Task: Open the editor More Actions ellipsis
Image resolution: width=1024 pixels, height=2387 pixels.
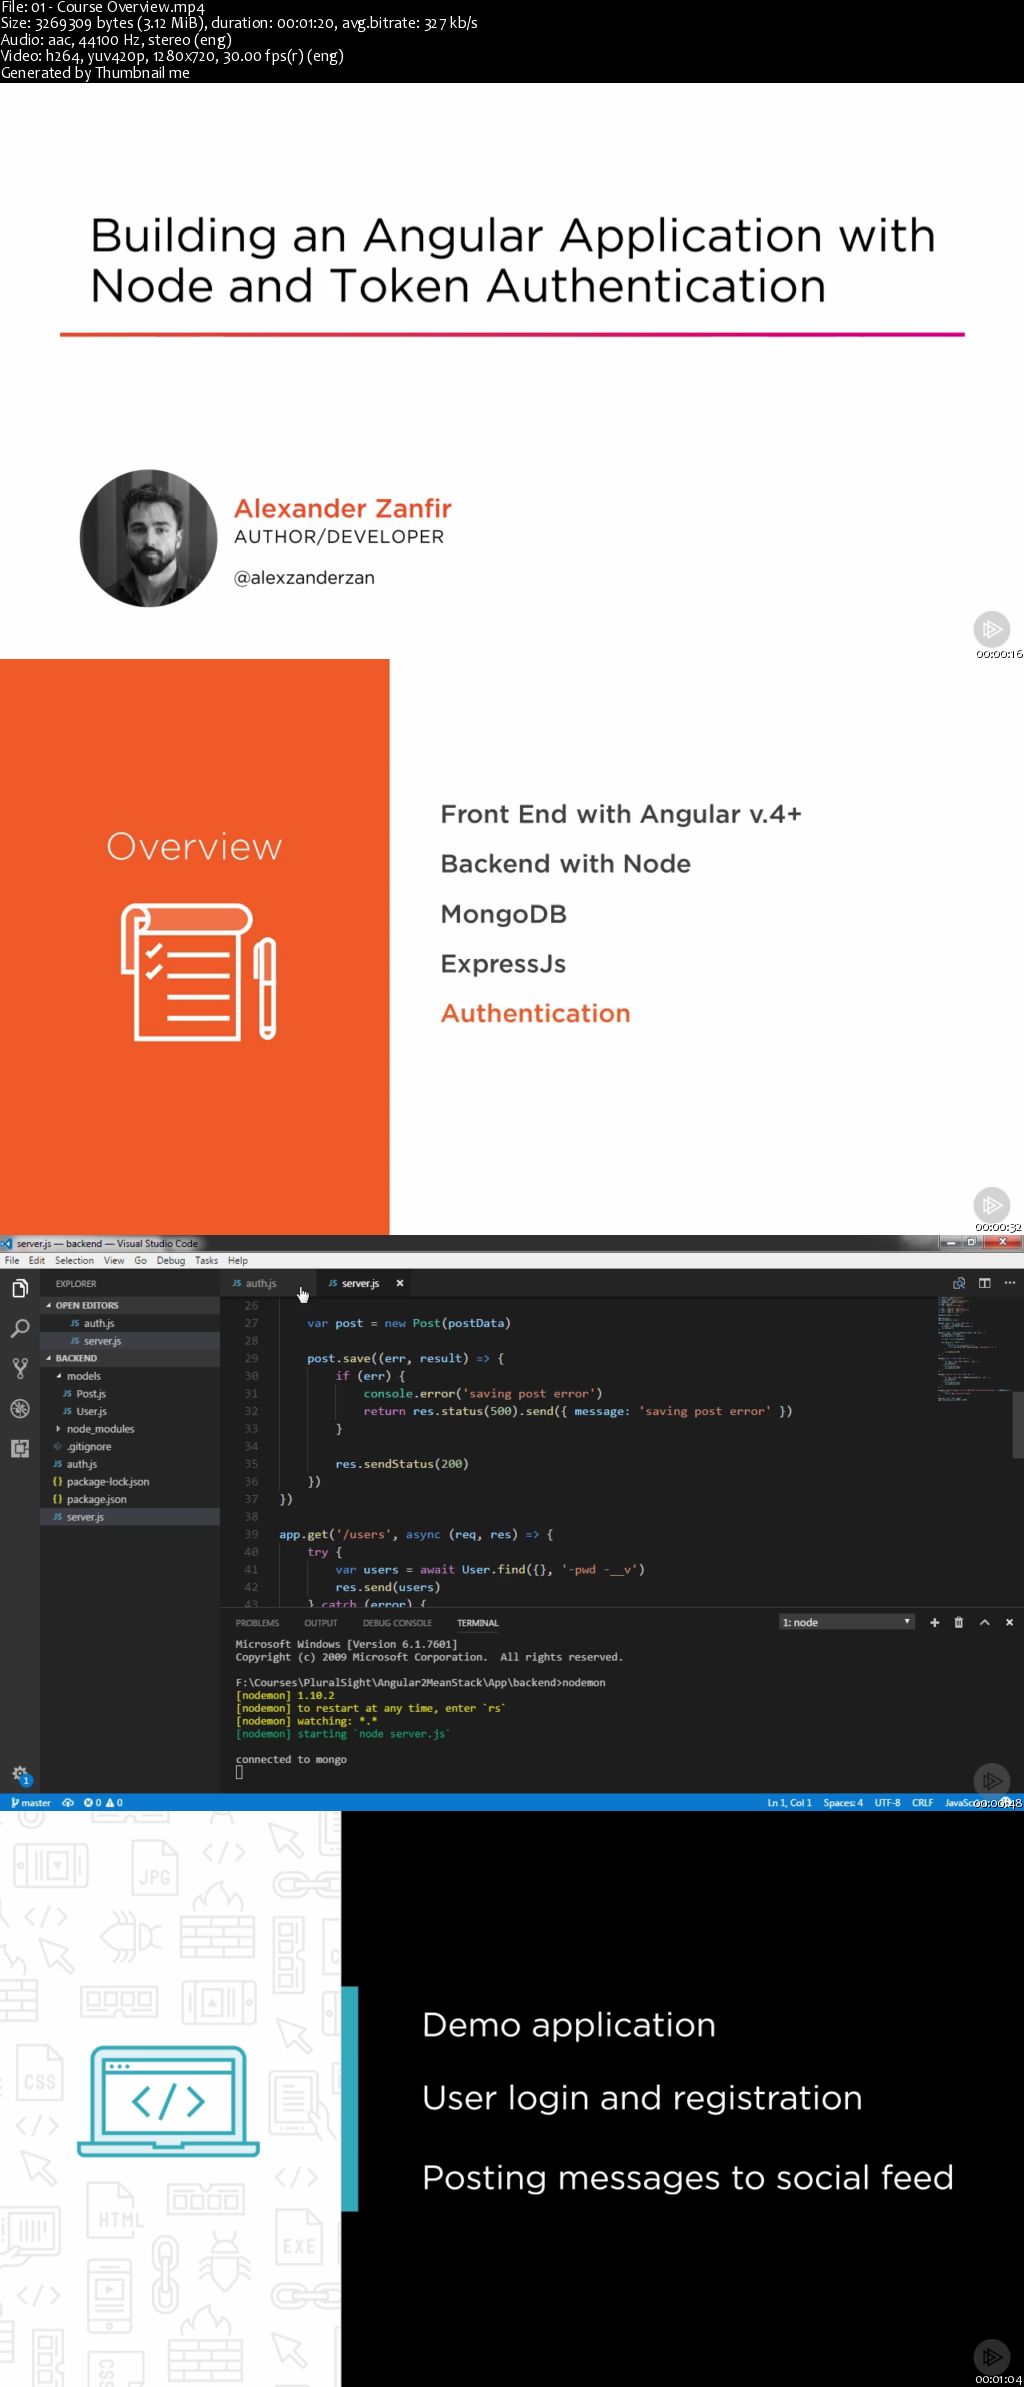Action: (1010, 1283)
